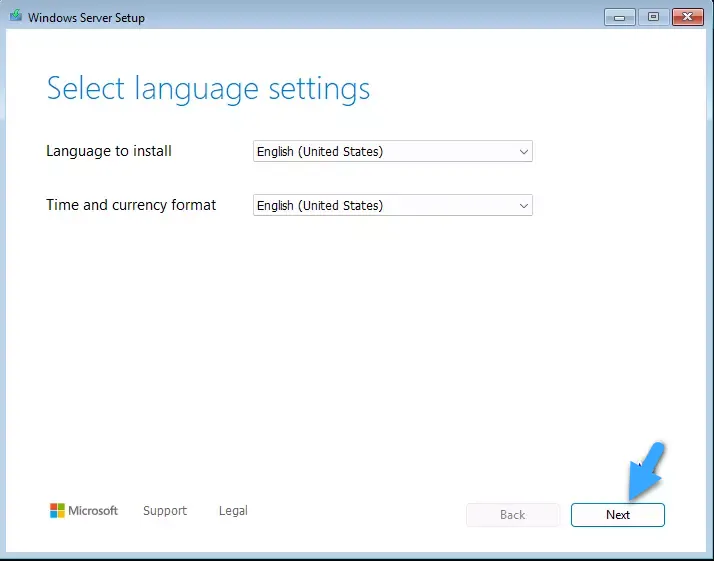This screenshot has width=714, height=561.
Task: Click the Next button
Action: coord(617,515)
